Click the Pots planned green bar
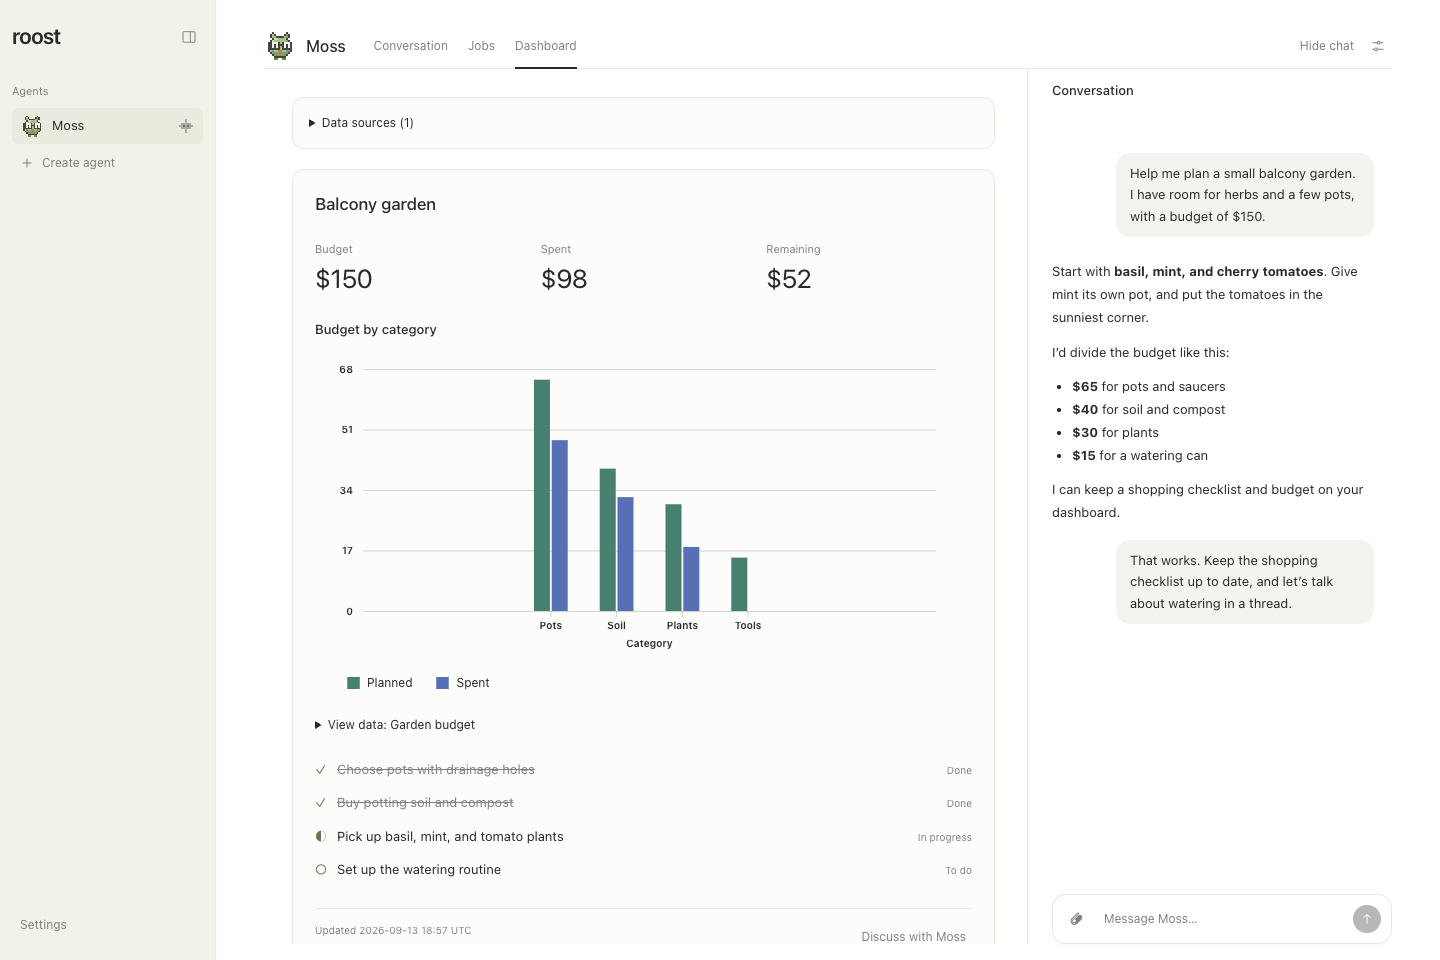The height and width of the screenshot is (960, 1440). pos(542,495)
